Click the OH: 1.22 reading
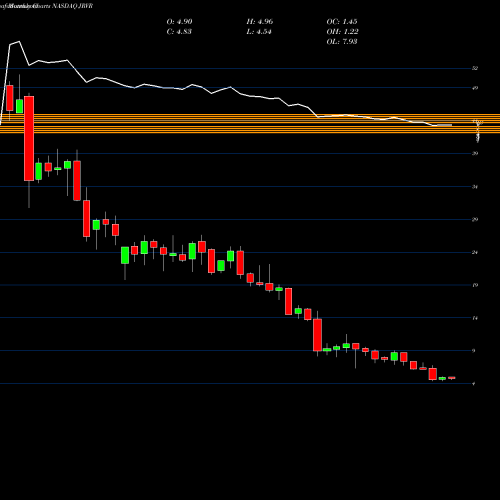The image size is (500, 500). [x=342, y=32]
